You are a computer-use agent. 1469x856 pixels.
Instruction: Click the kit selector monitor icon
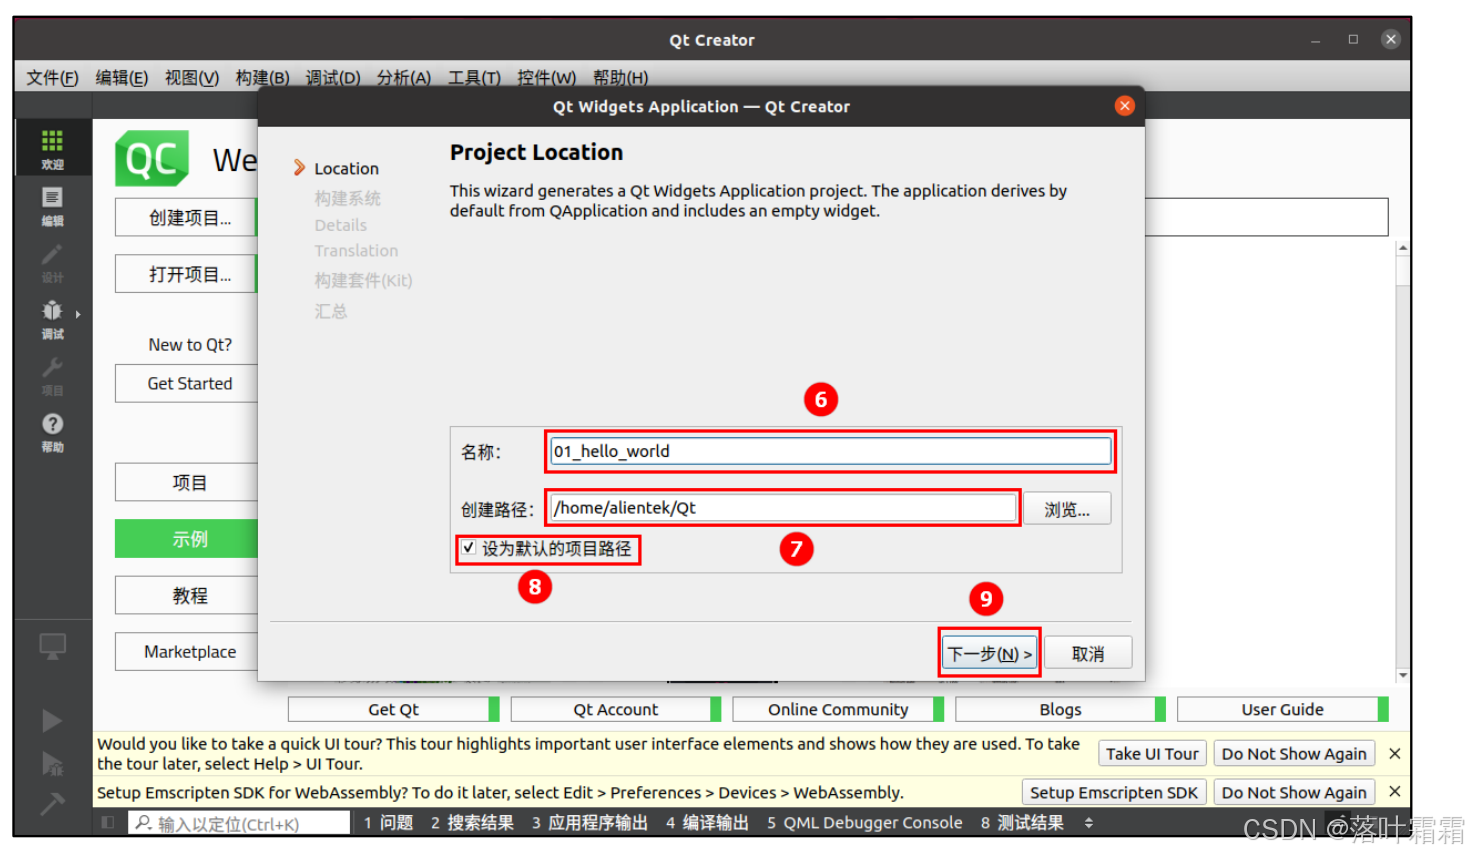52,646
